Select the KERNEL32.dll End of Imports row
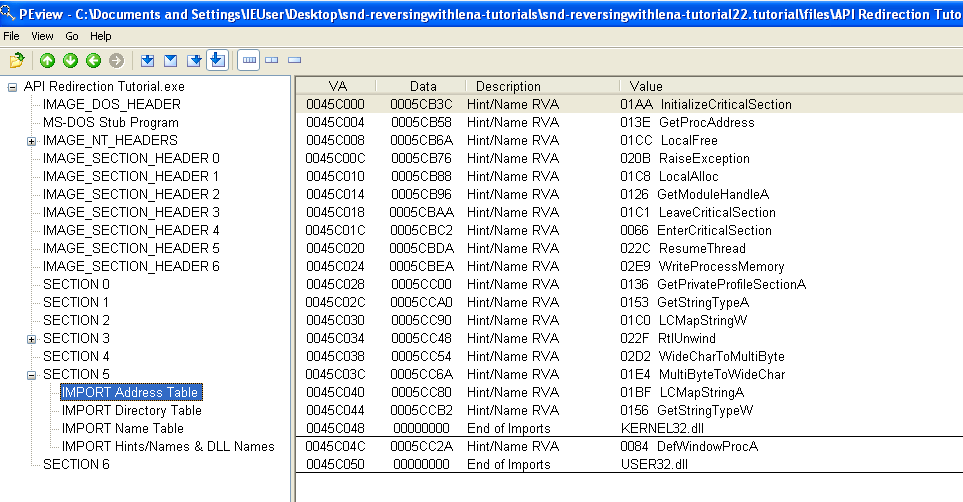The height and width of the screenshot is (502, 963). [x=630, y=428]
